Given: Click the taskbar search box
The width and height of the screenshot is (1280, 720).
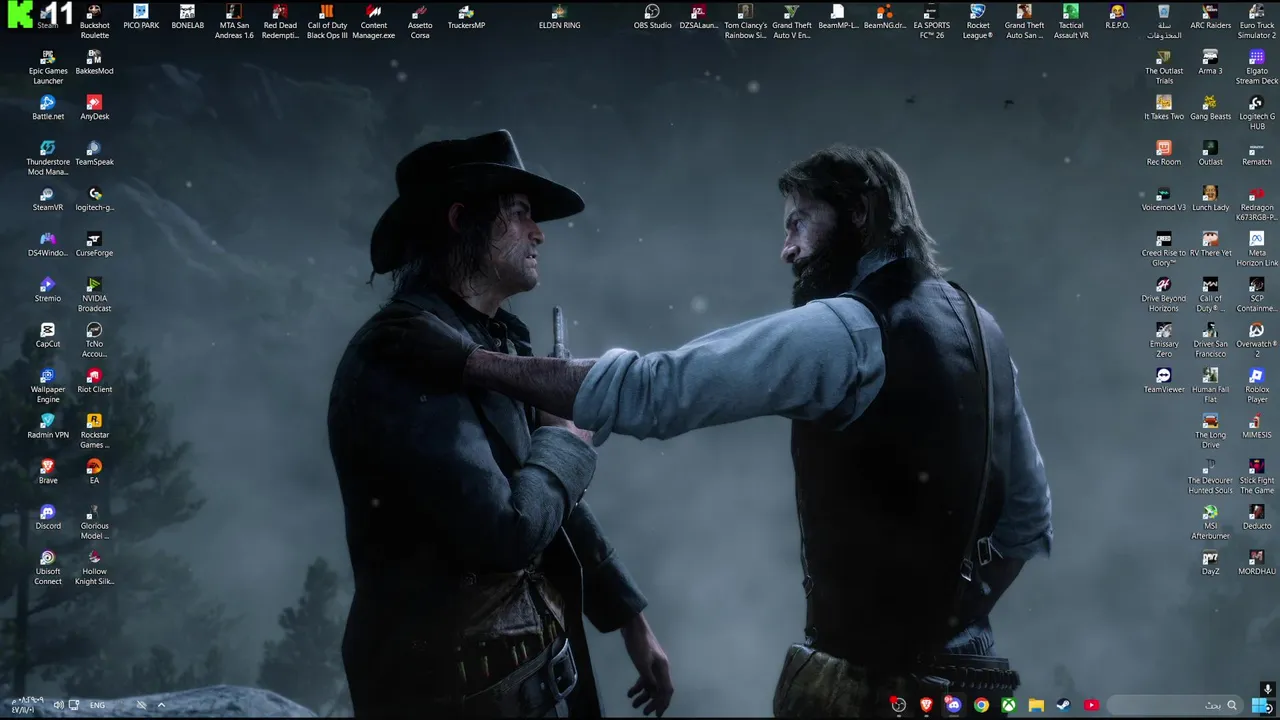Looking at the screenshot, I should point(1175,705).
